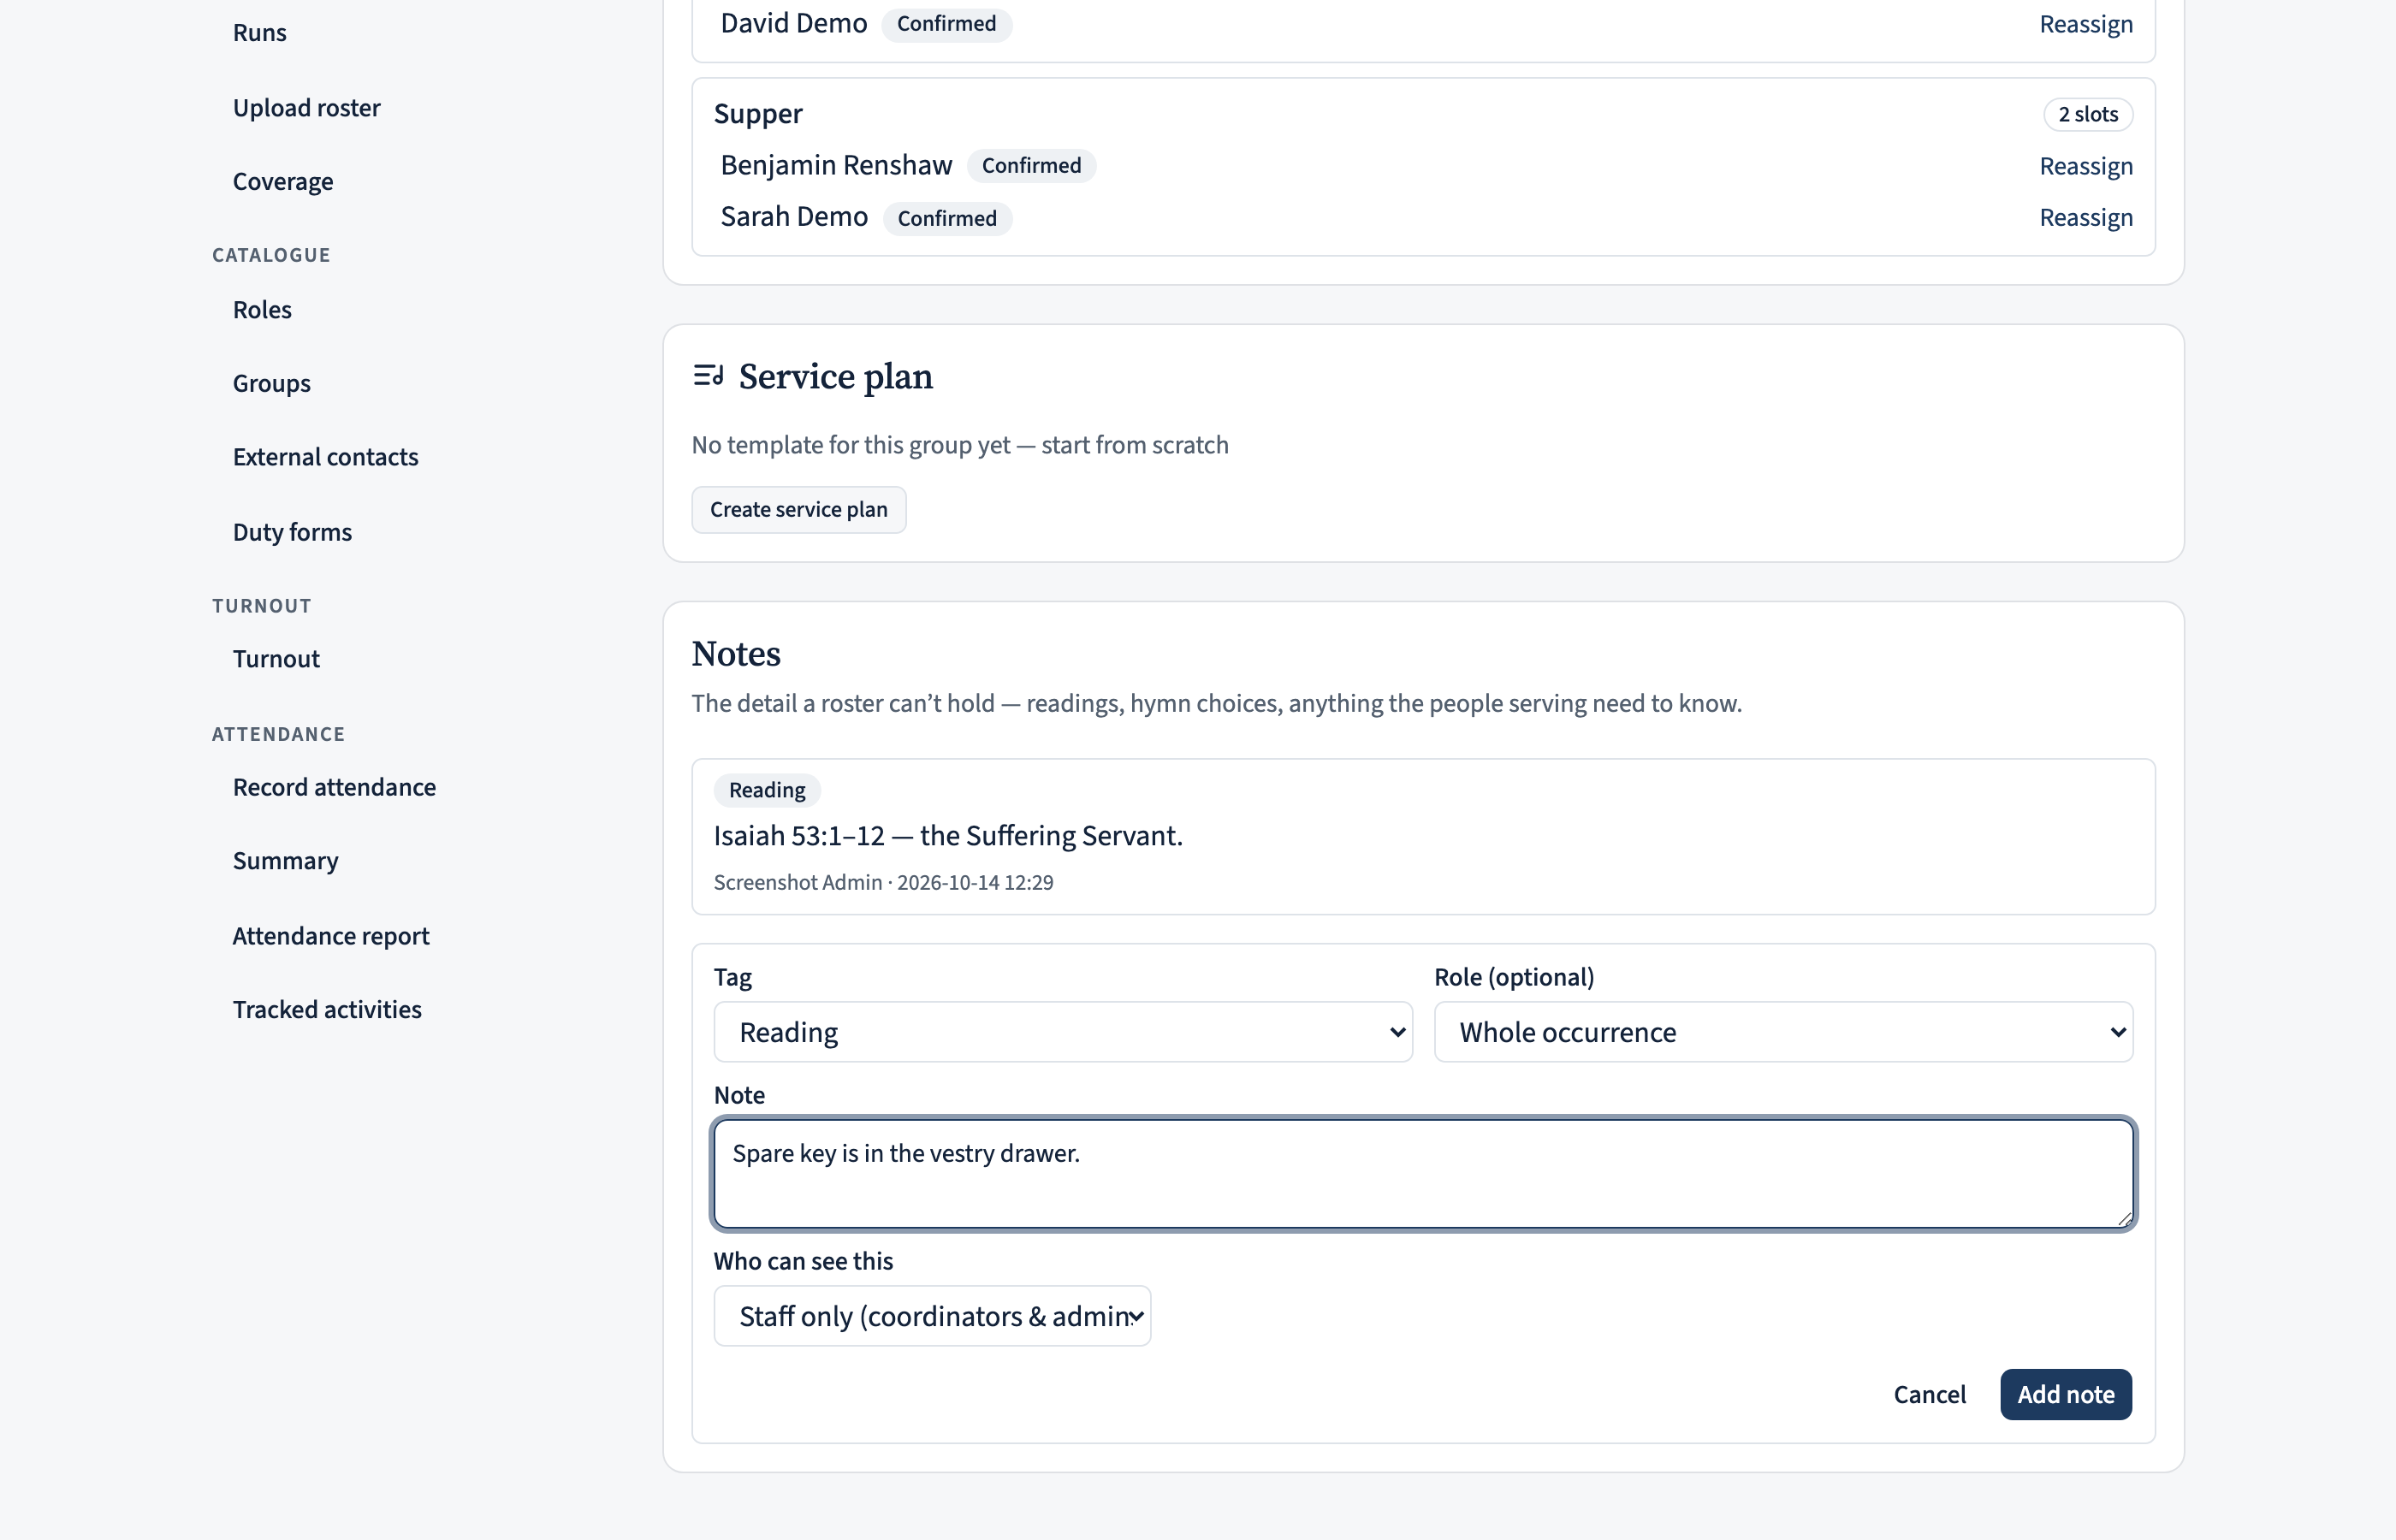
Task: Open the Tag dropdown showing Reading
Action: point(1063,1032)
